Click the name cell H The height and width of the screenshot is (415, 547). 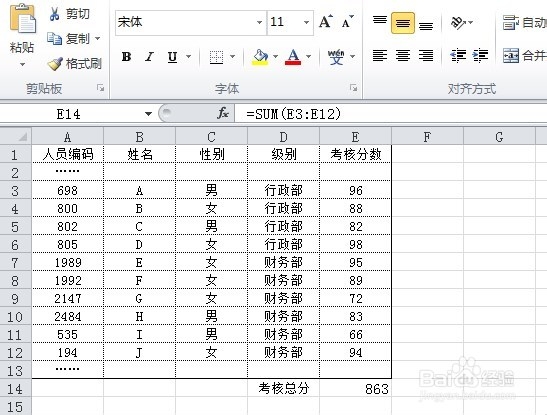[140, 316]
